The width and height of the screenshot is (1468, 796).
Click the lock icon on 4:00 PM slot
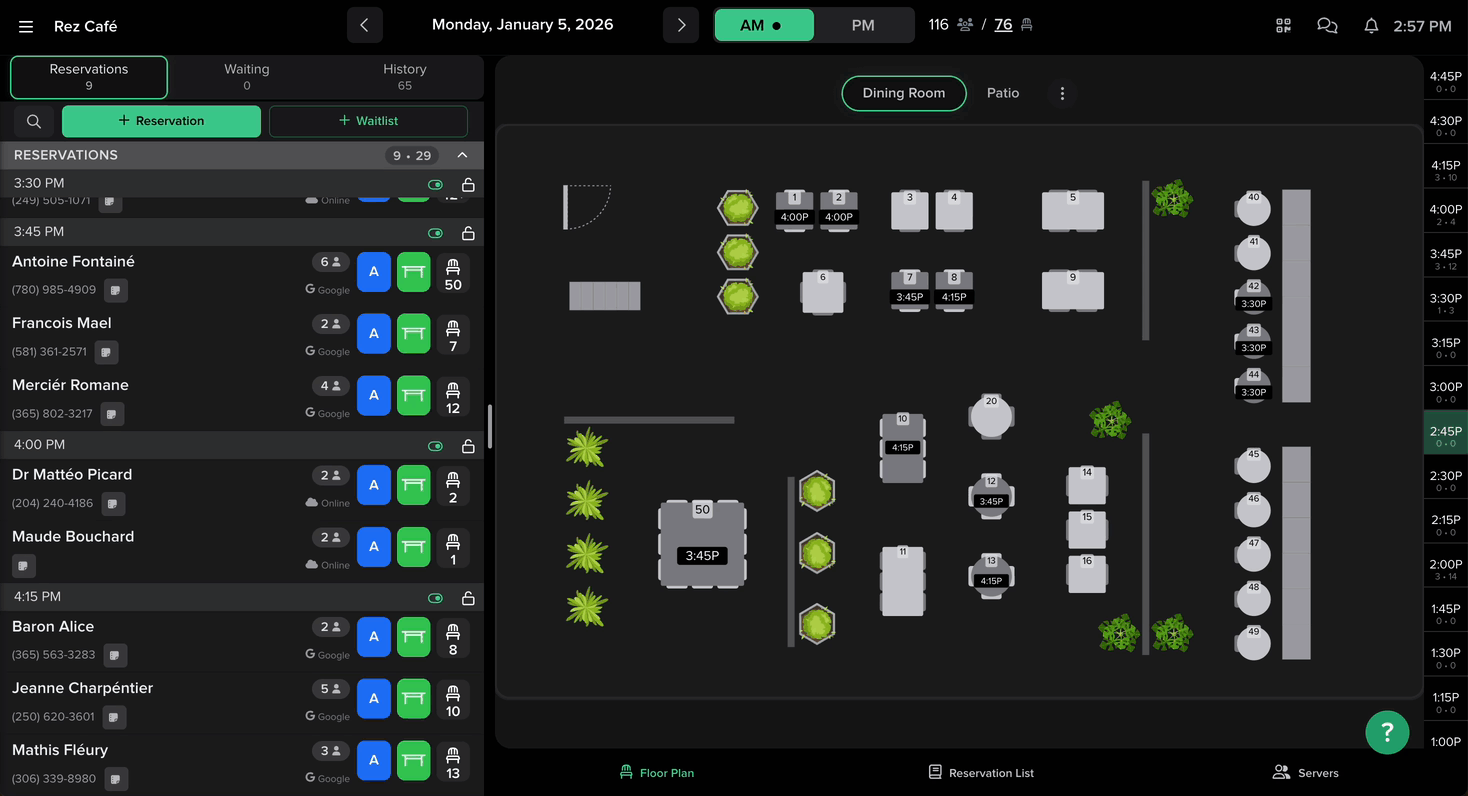click(468, 446)
